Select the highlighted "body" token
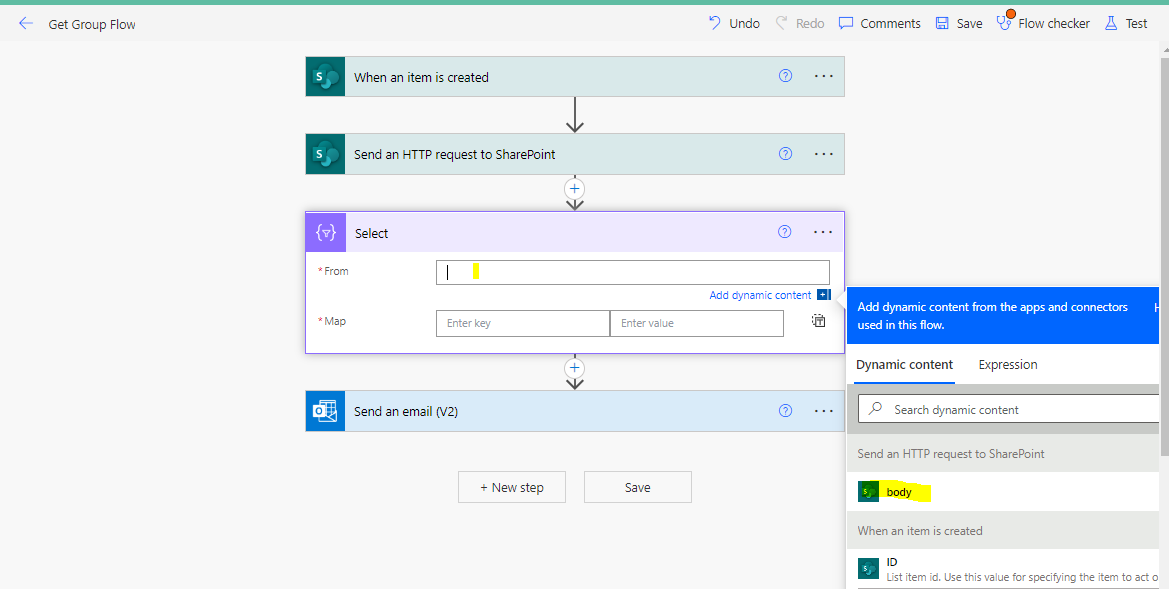Screen dimensions: 1169x589 point(893,491)
